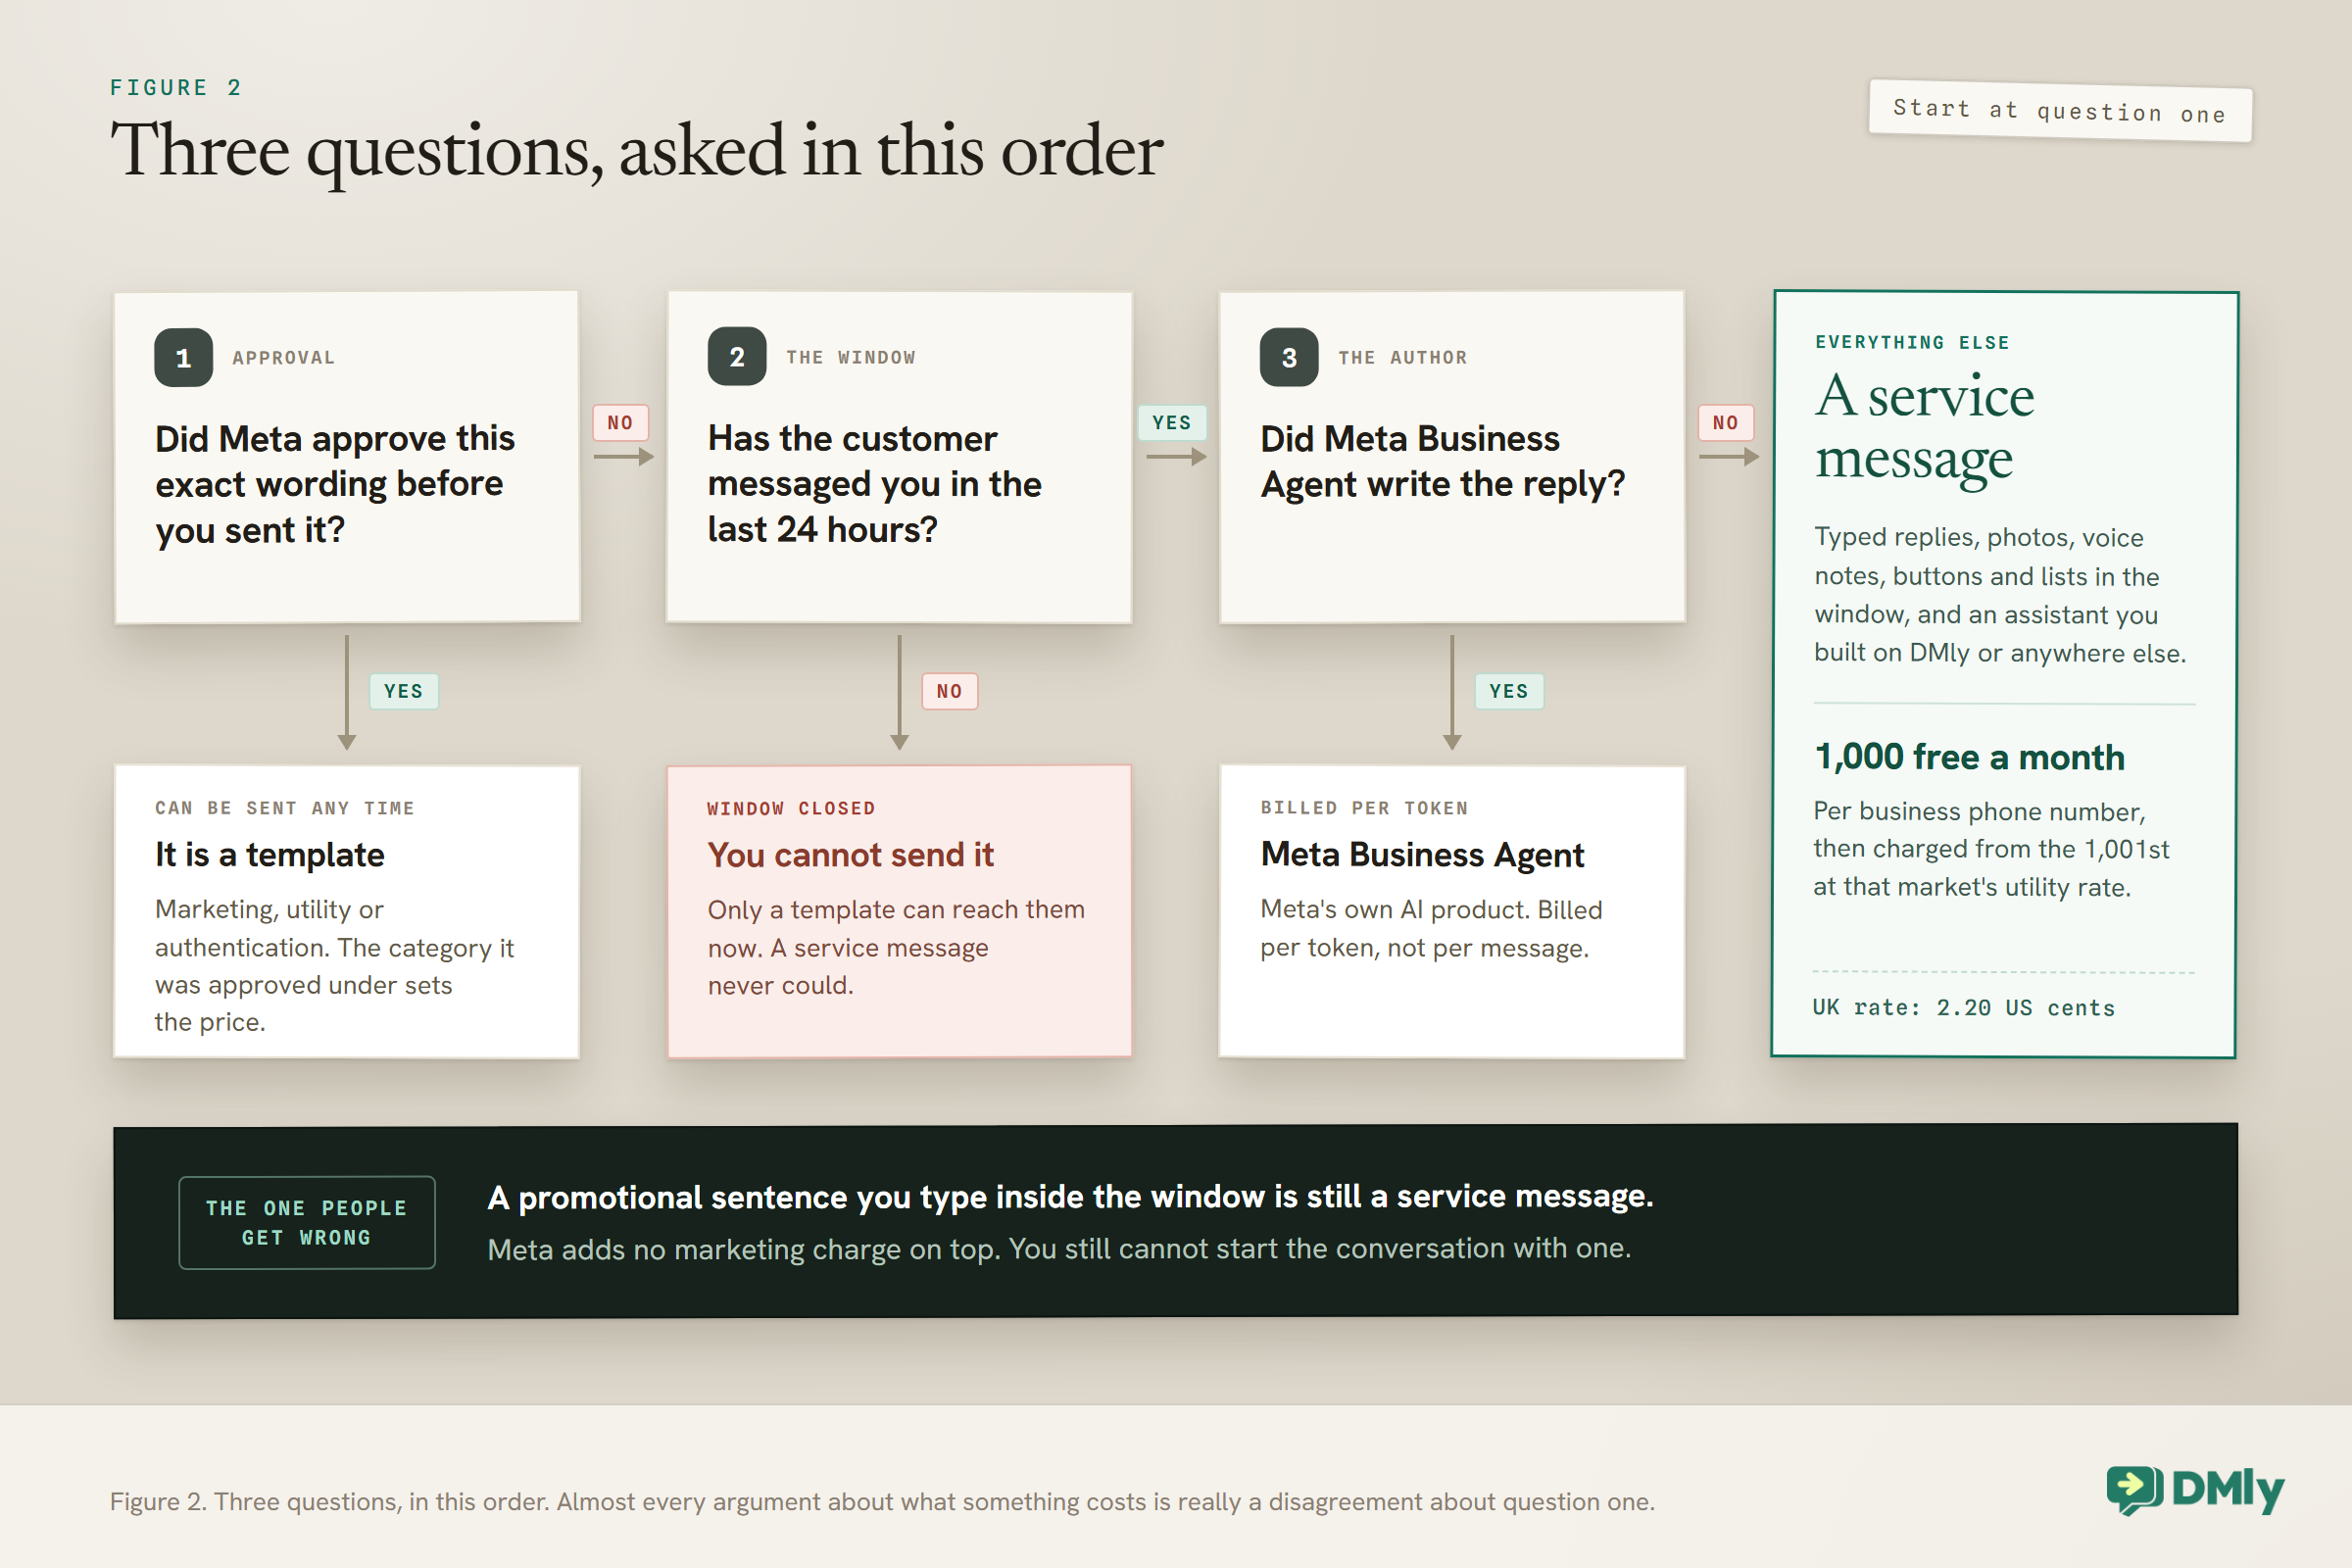Click the 'Meta Business Agent' result heading
The width and height of the screenshot is (2352, 1568).
point(1422,855)
